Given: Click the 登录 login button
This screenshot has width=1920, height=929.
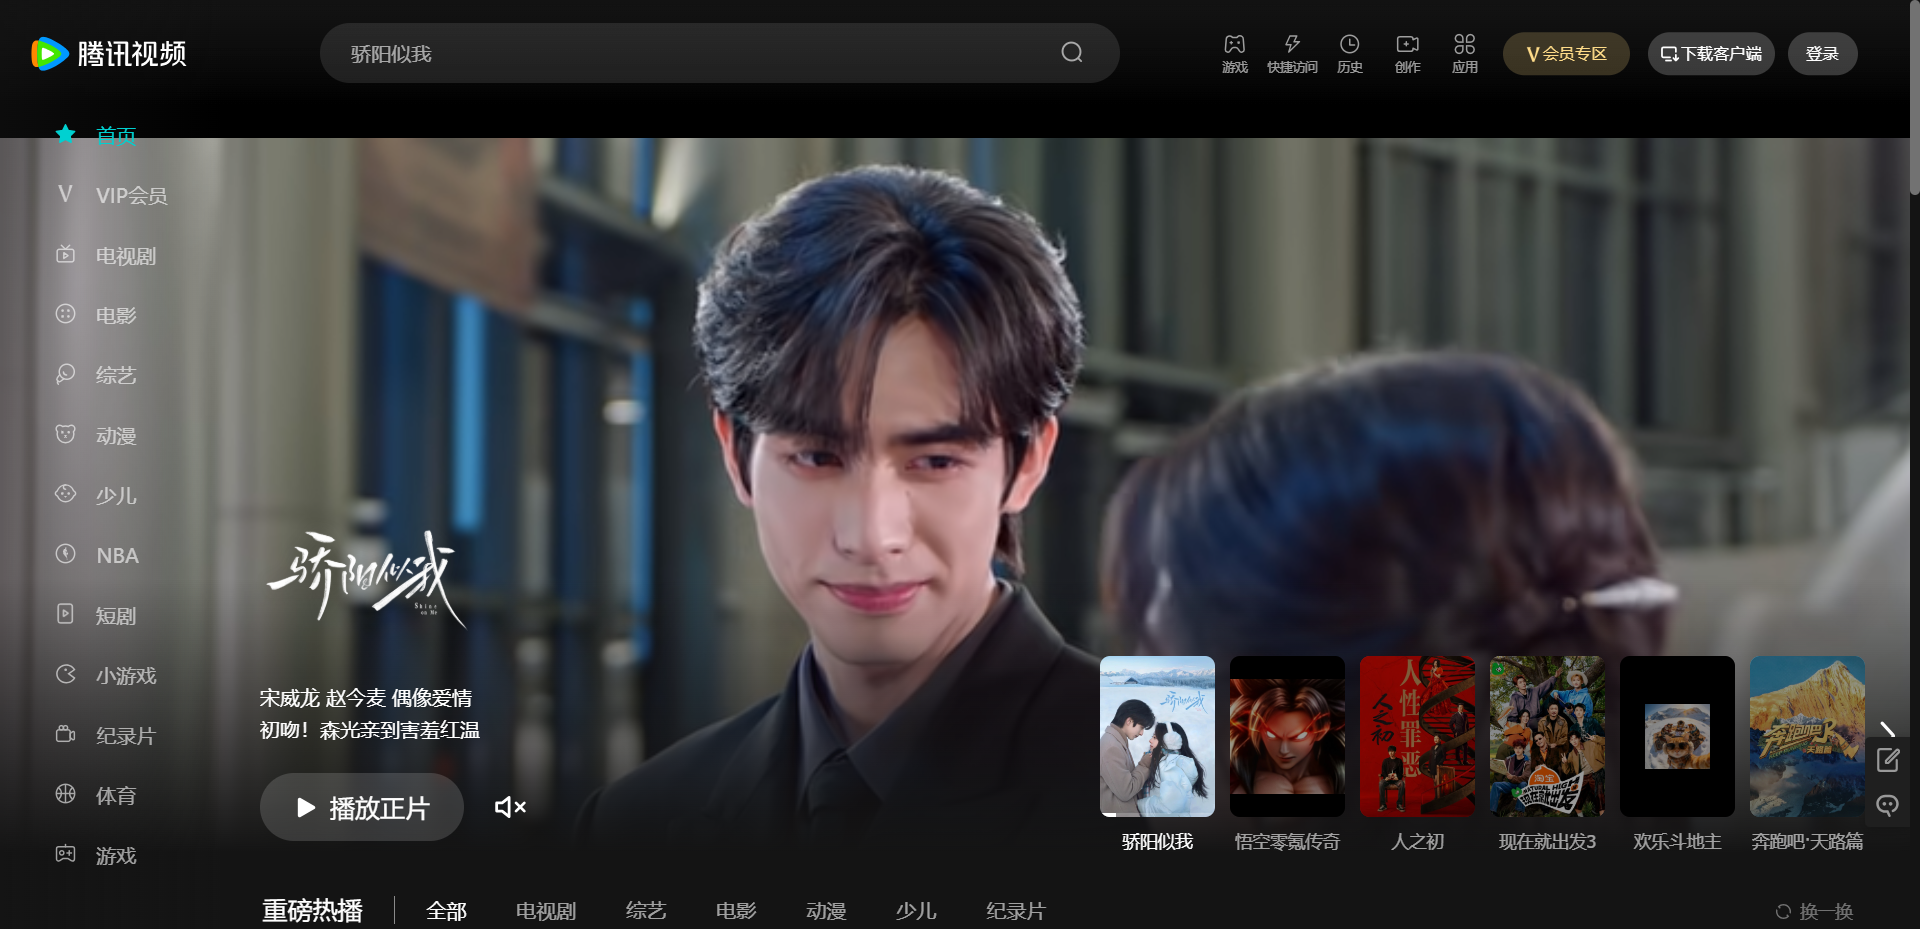Looking at the screenshot, I should click(1822, 53).
